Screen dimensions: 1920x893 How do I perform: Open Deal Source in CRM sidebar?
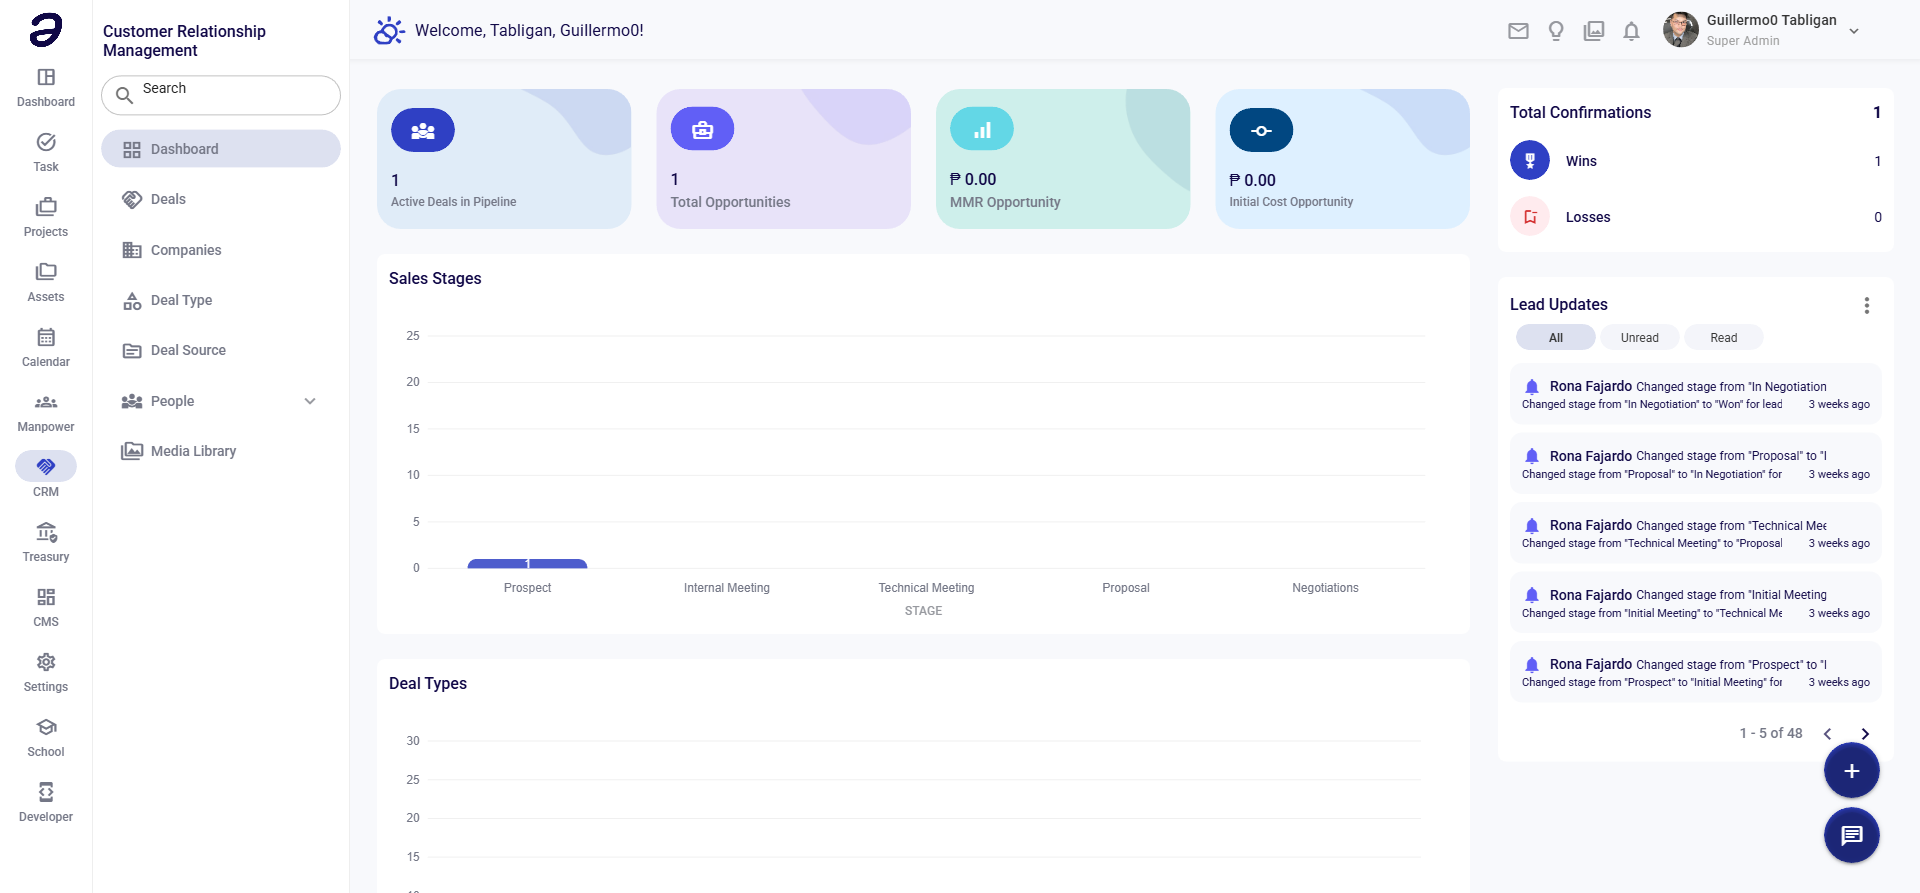(x=221, y=350)
